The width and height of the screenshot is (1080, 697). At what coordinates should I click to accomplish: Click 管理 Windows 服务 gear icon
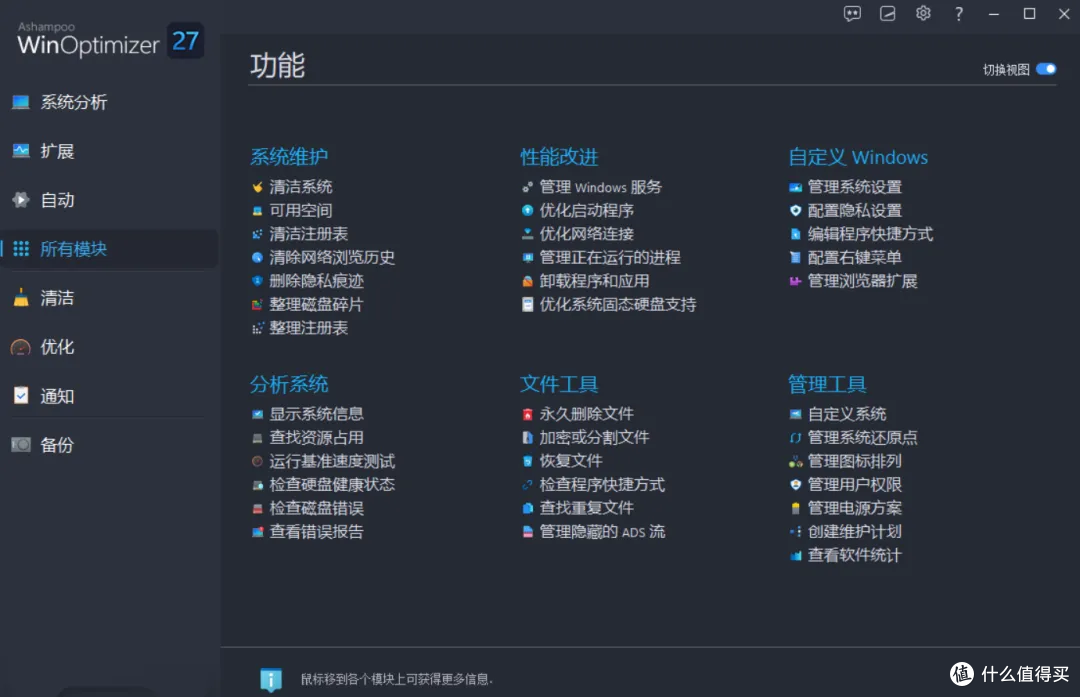tap(527, 187)
